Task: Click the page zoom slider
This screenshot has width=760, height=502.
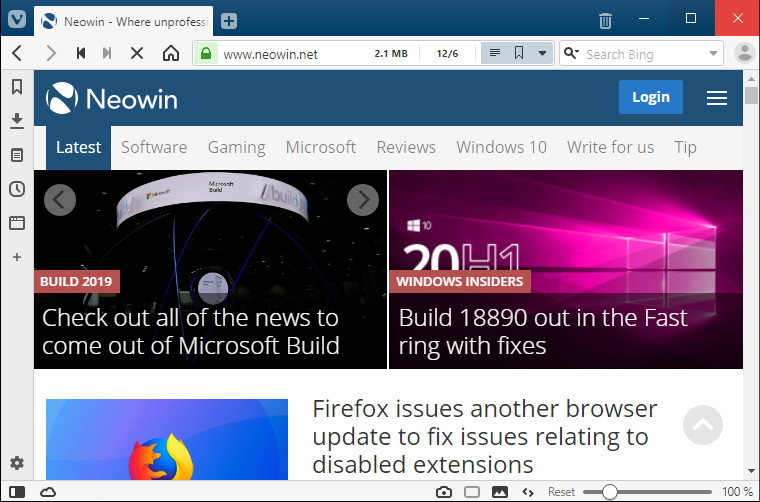Action: [x=610, y=492]
